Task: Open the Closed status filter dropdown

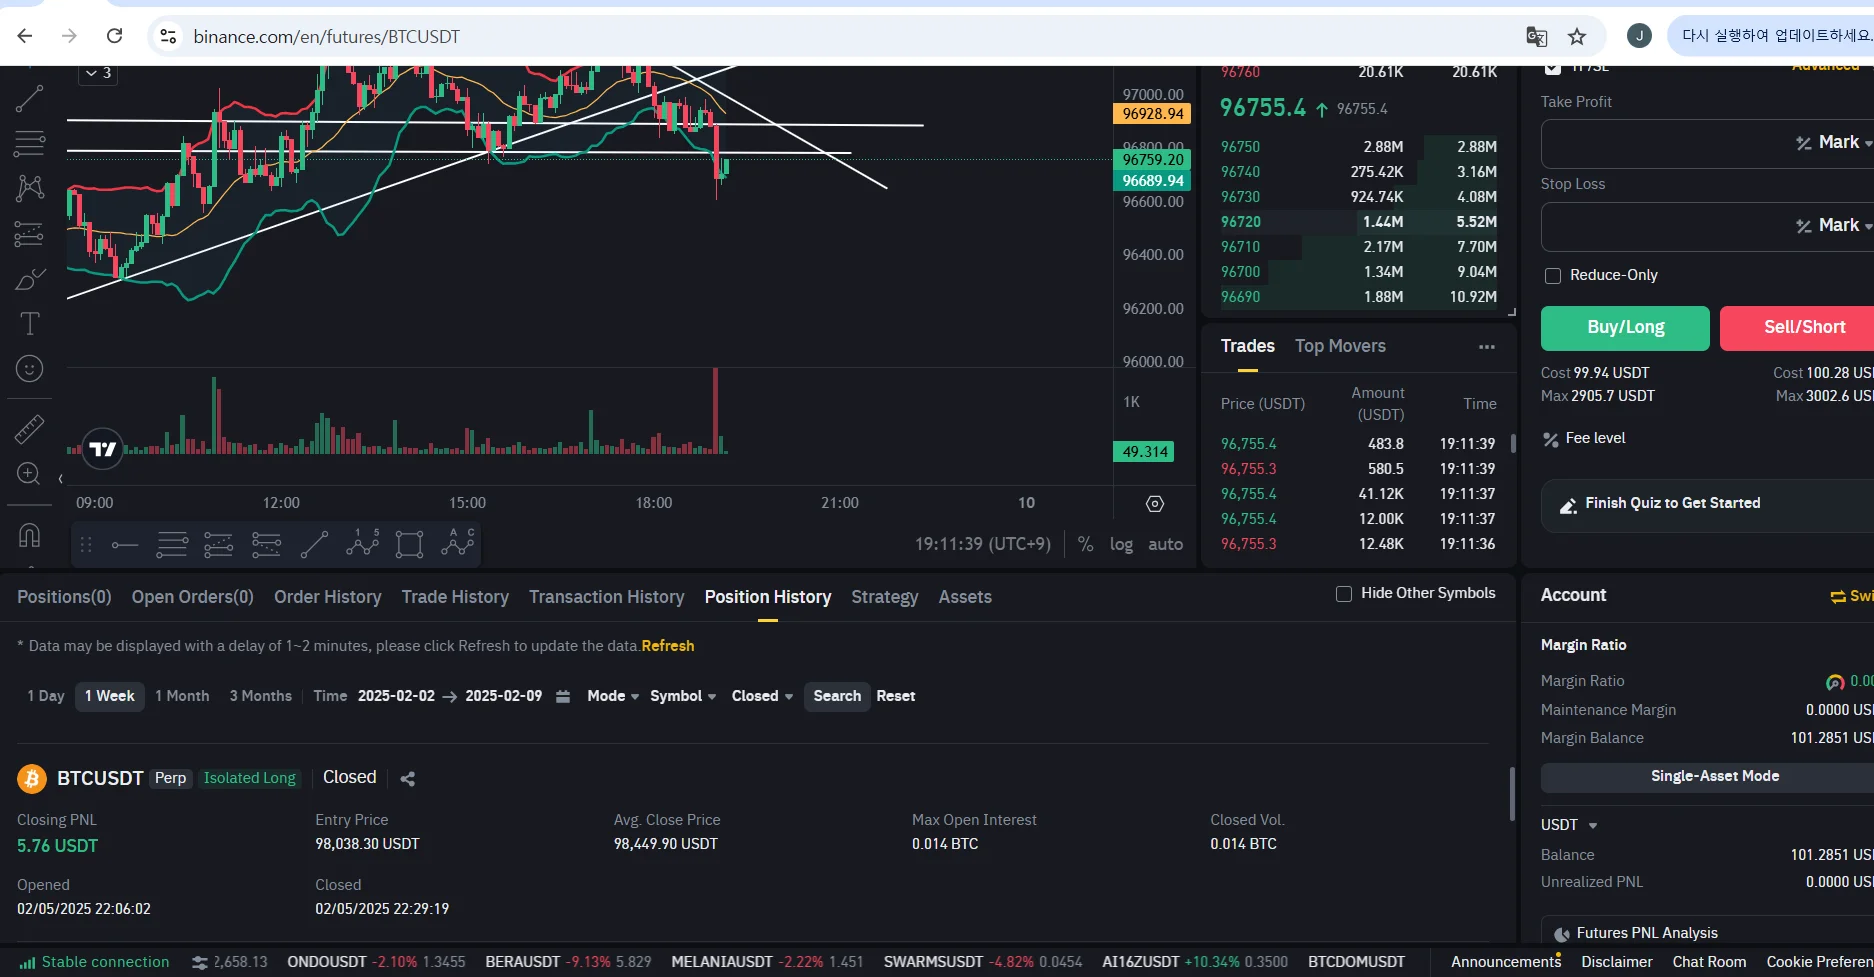Action: pos(762,696)
